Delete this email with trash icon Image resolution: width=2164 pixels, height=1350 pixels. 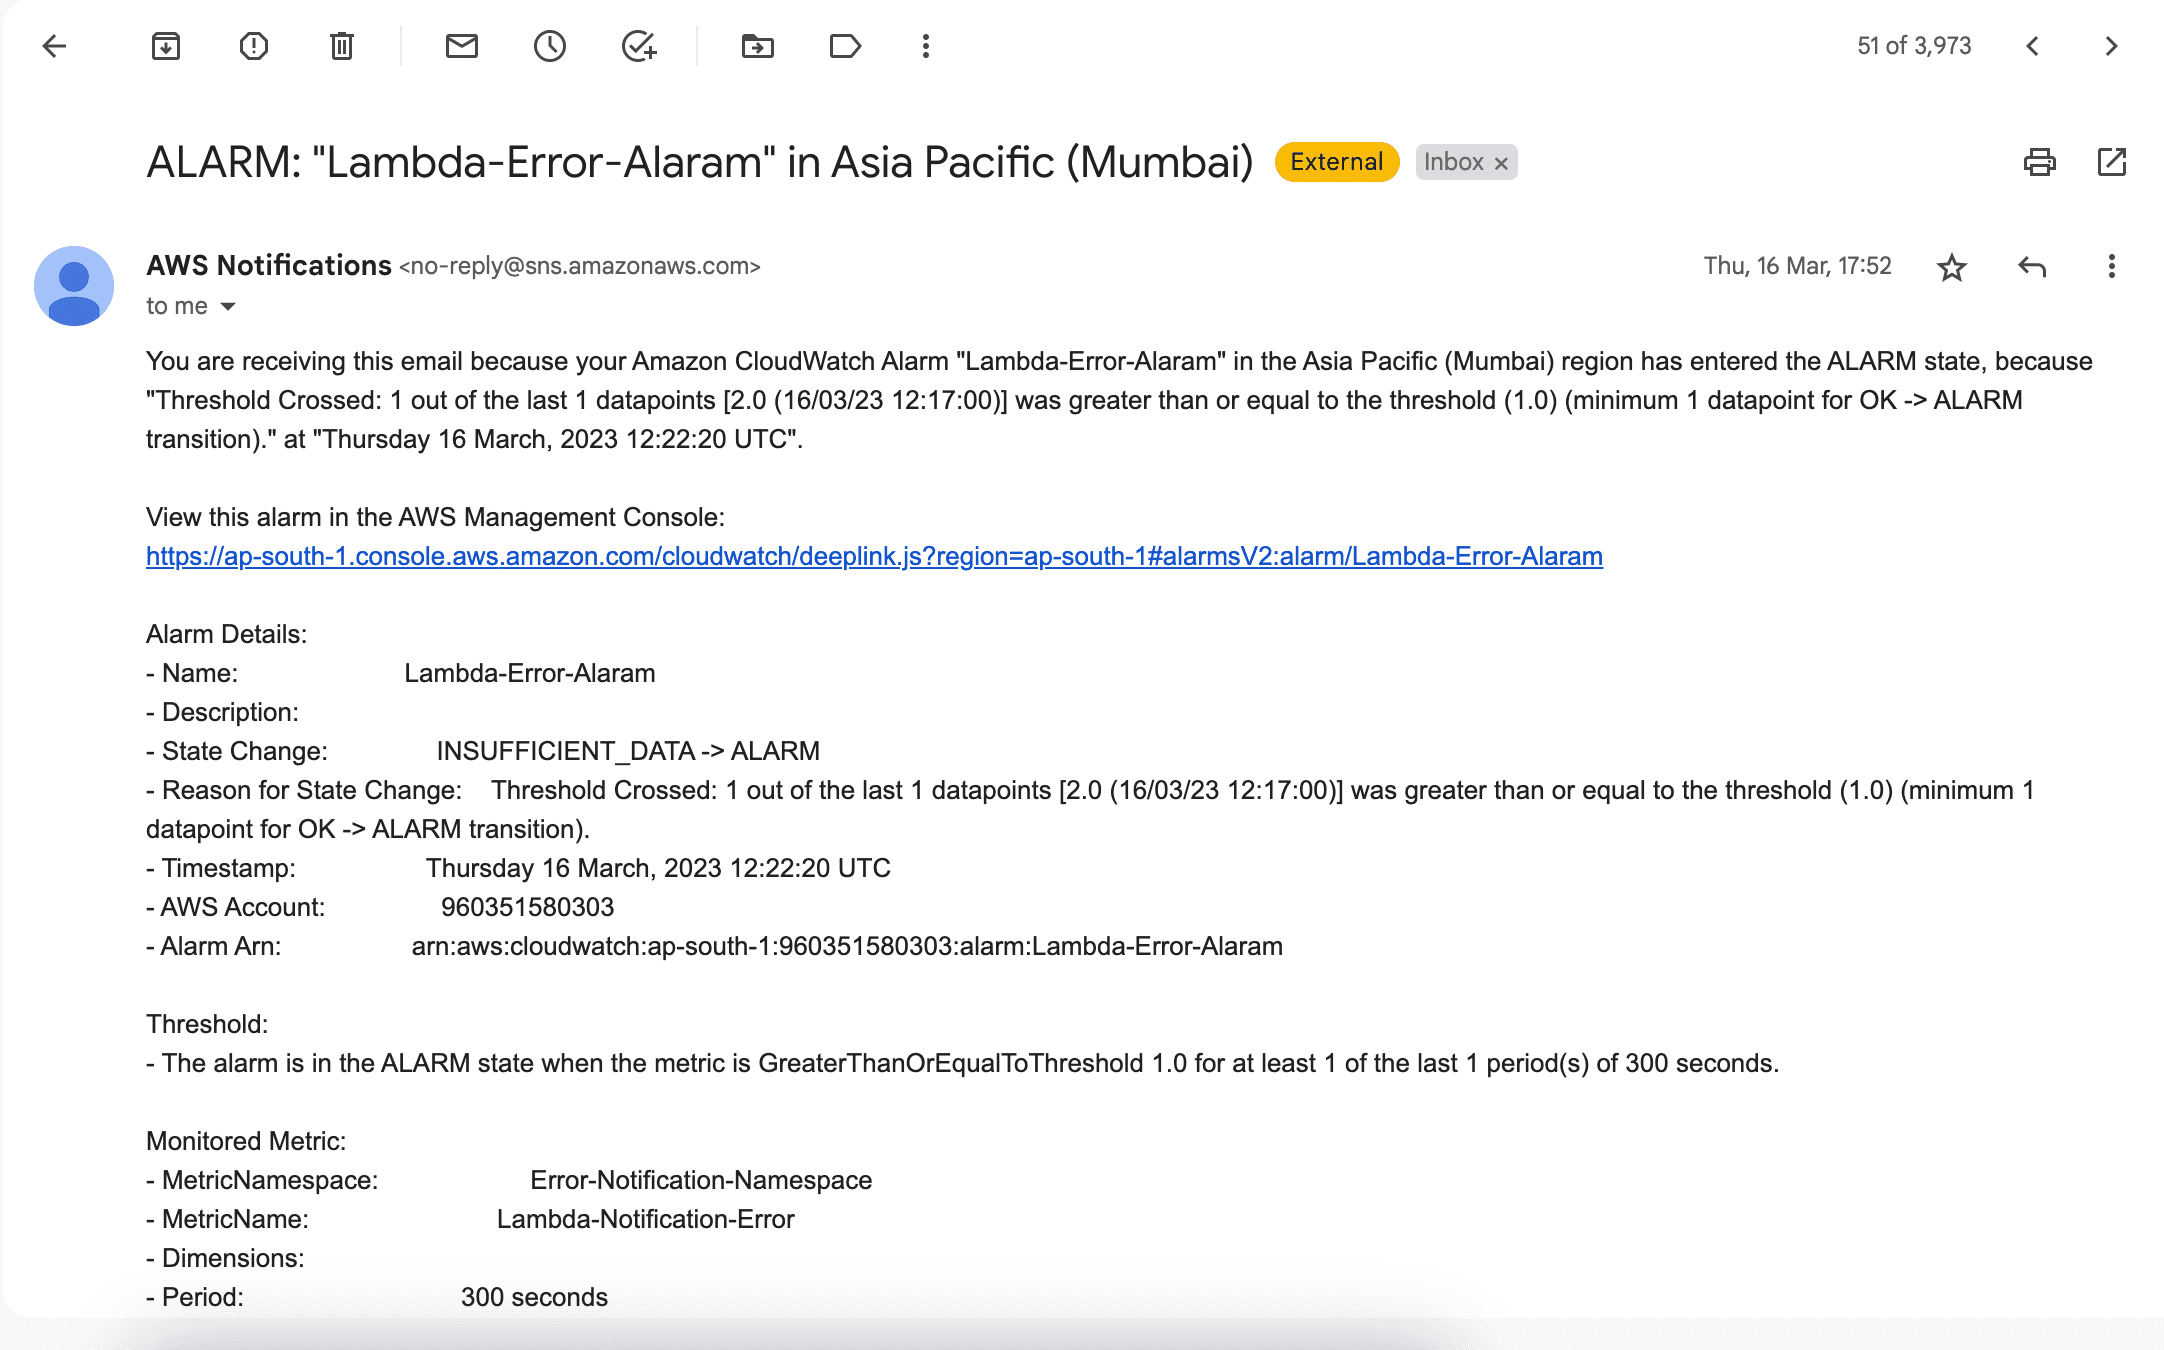[342, 46]
